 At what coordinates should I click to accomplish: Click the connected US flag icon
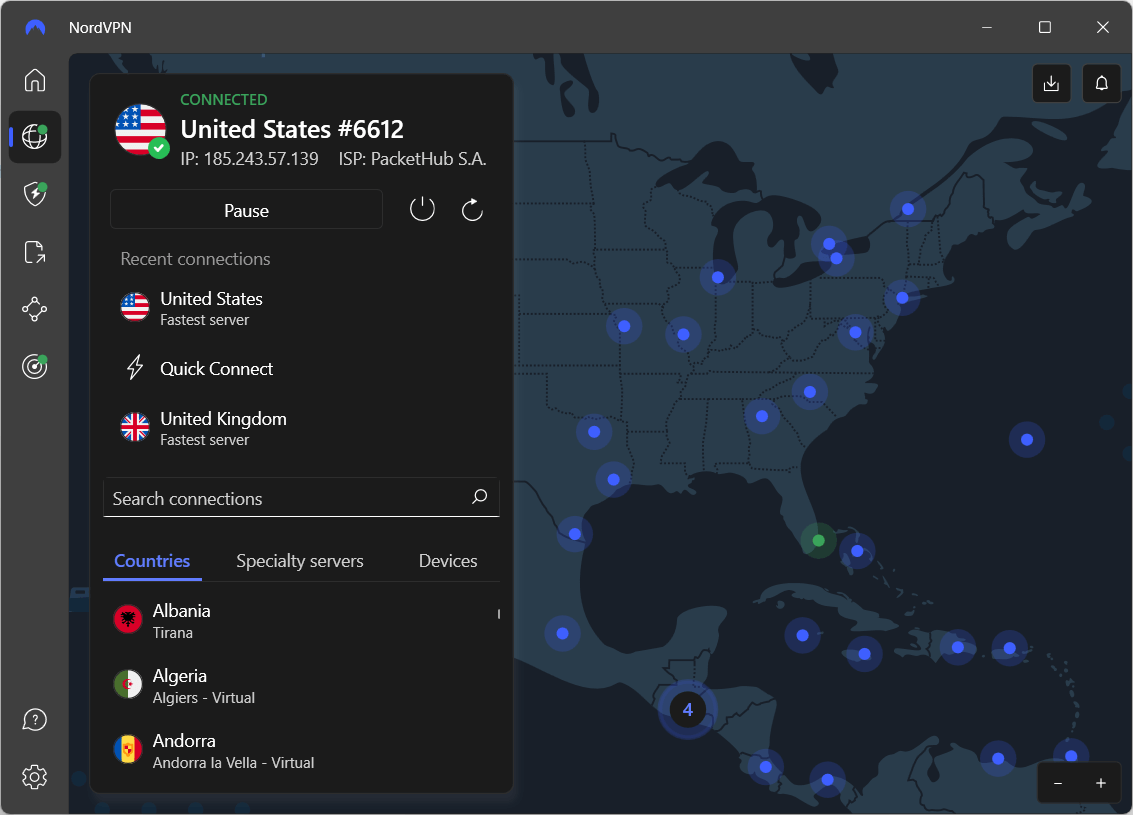141,130
